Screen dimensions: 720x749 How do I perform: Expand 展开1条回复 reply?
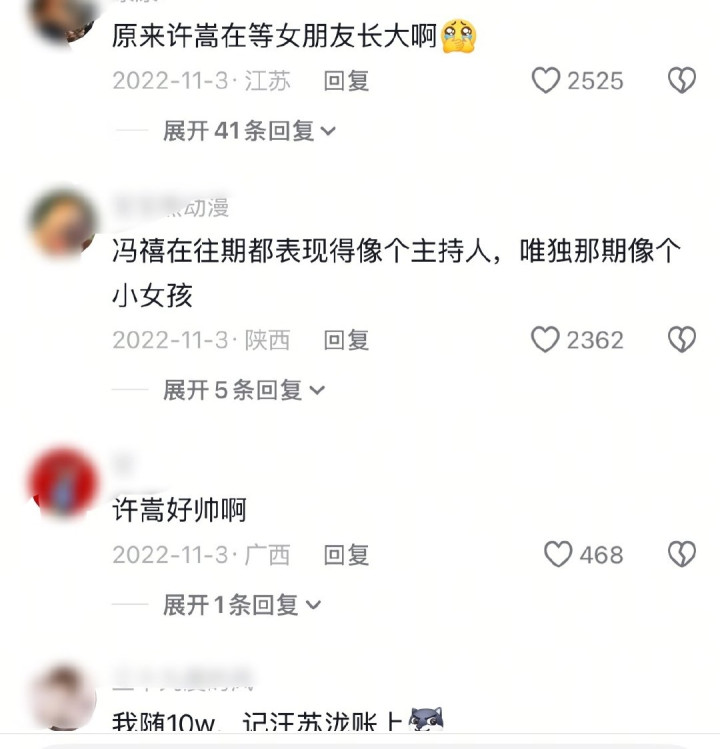242,605
